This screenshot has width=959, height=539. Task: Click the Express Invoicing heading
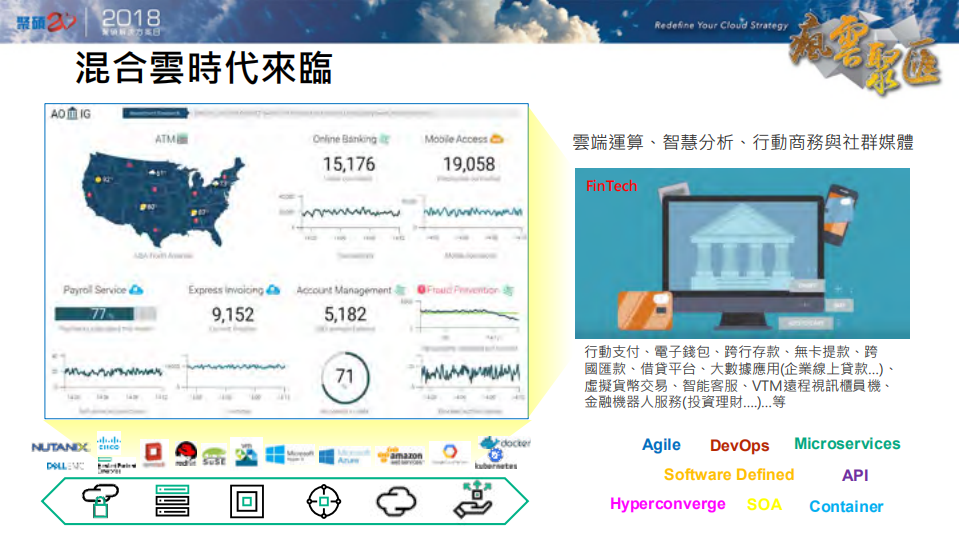tap(226, 289)
